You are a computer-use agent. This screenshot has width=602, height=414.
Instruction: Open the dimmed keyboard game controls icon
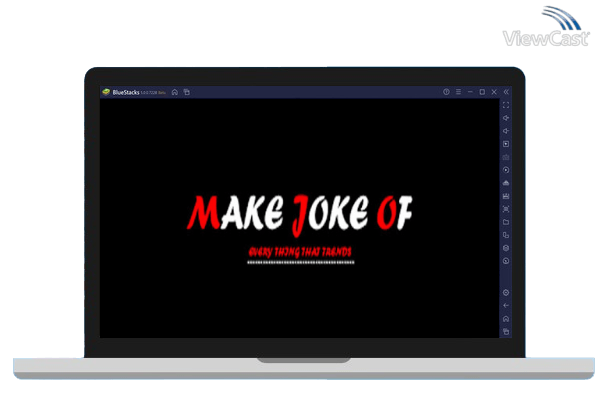click(506, 157)
